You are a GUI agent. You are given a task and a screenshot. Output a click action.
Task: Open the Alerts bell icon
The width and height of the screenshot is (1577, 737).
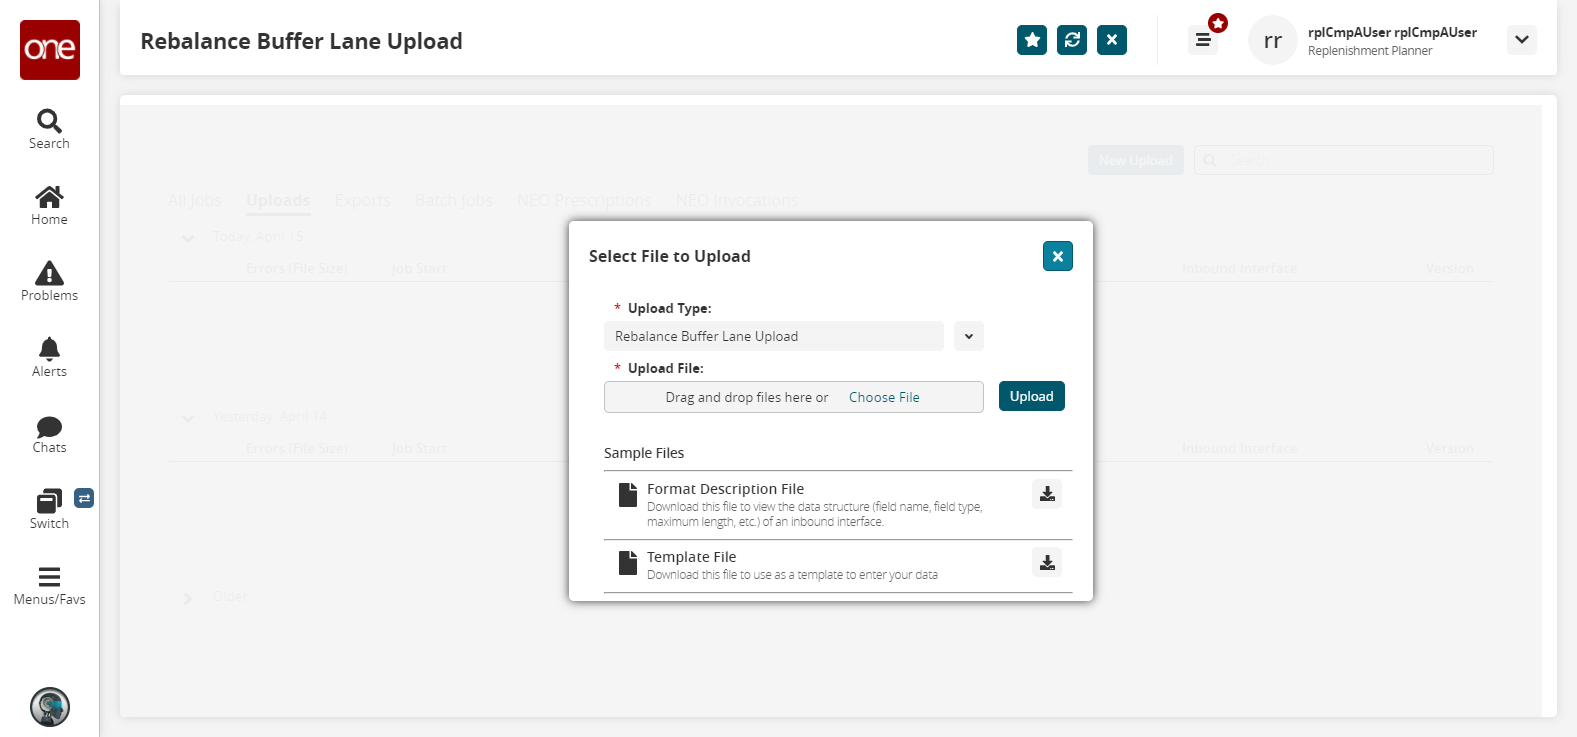click(x=49, y=349)
